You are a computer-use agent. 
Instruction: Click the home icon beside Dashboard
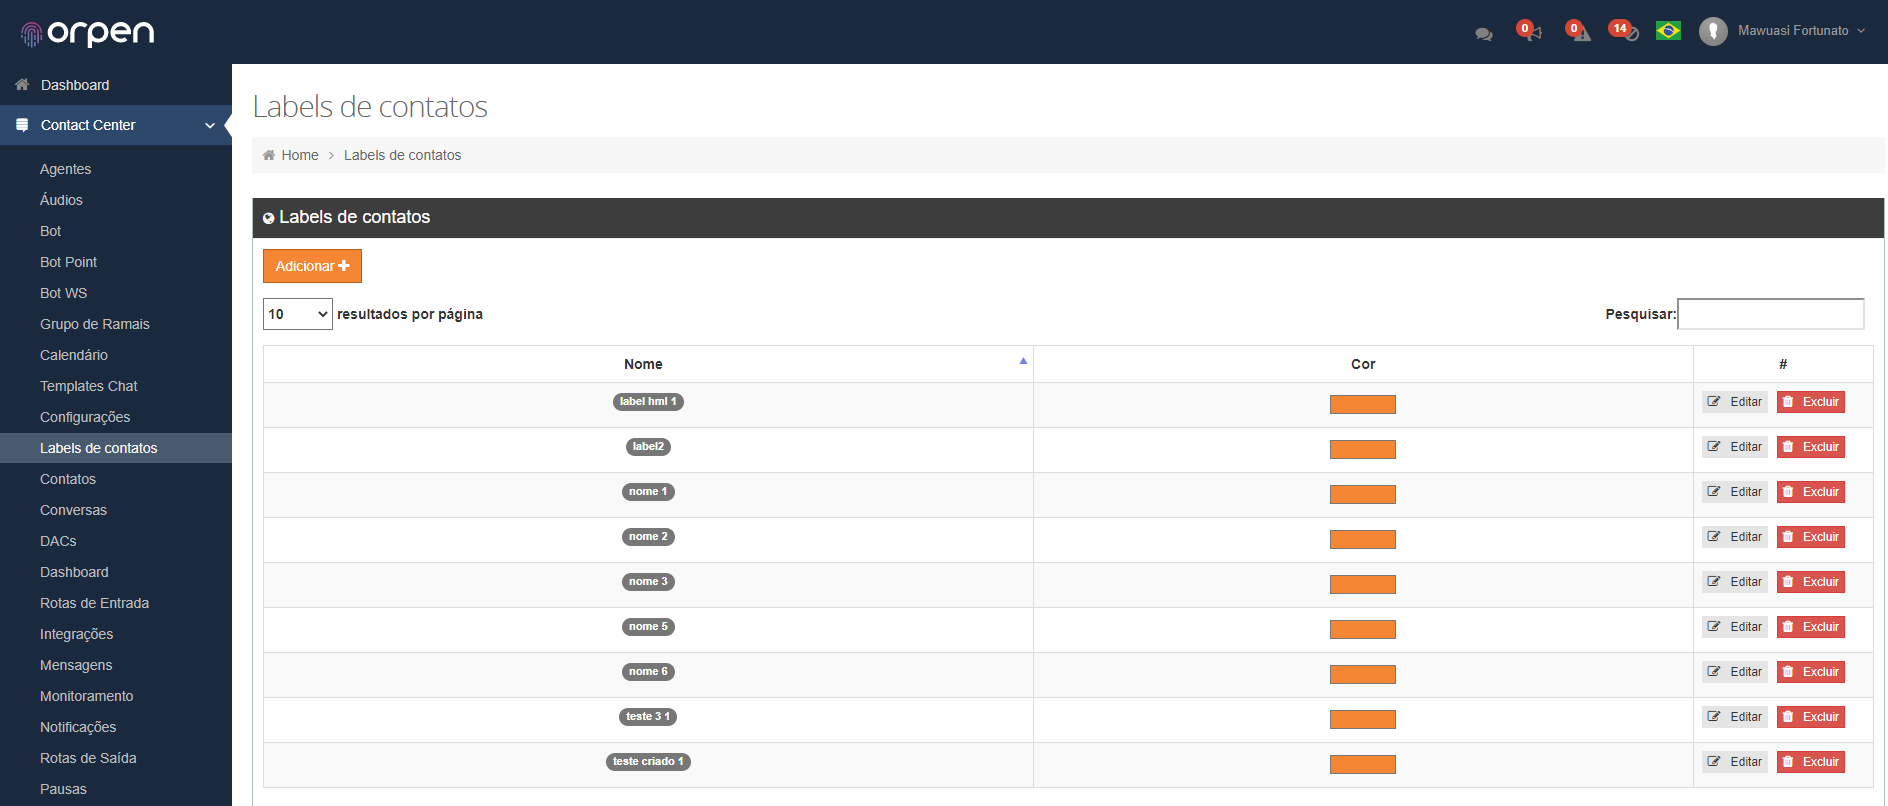pos(22,85)
